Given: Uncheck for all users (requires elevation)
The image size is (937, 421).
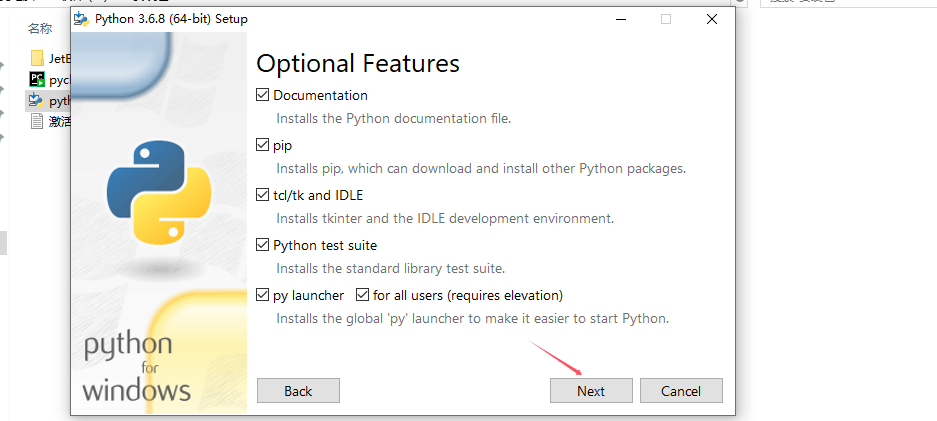Looking at the screenshot, I should 363,296.
